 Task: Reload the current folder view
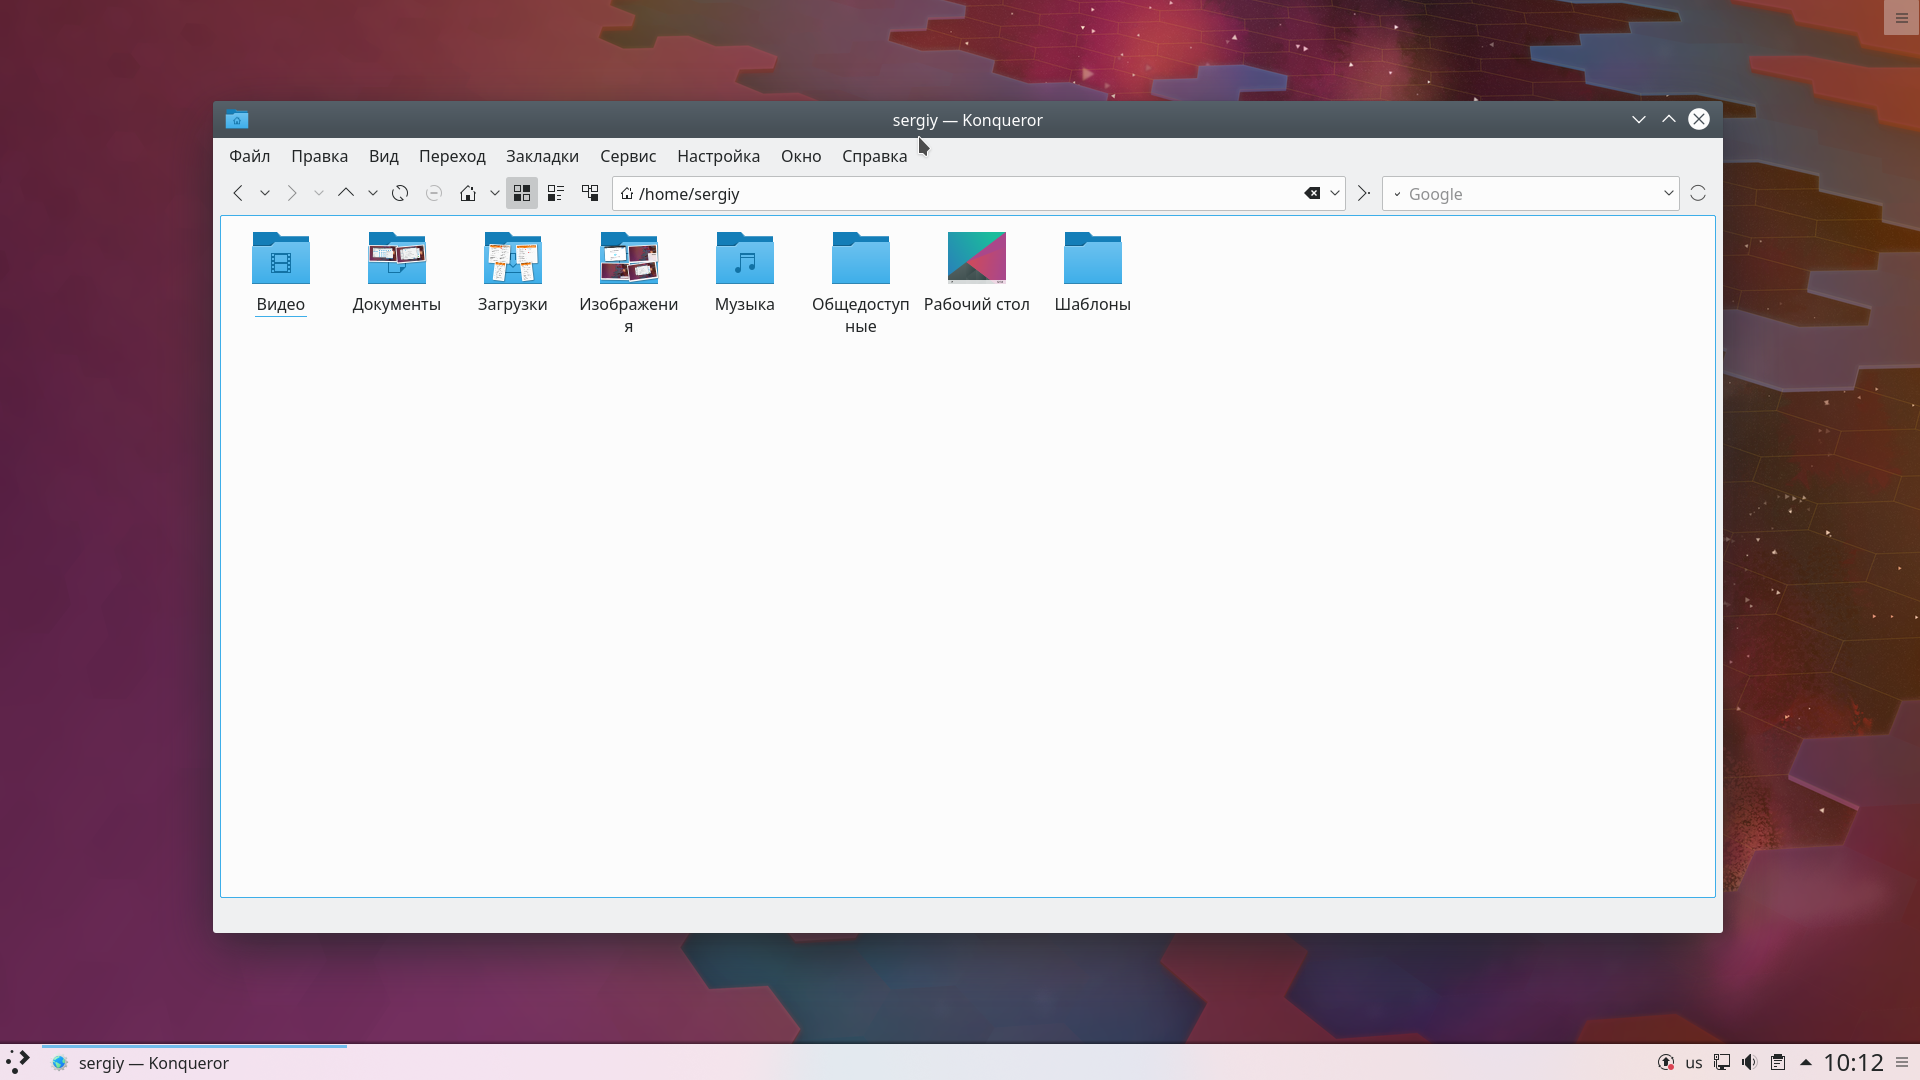click(x=400, y=193)
